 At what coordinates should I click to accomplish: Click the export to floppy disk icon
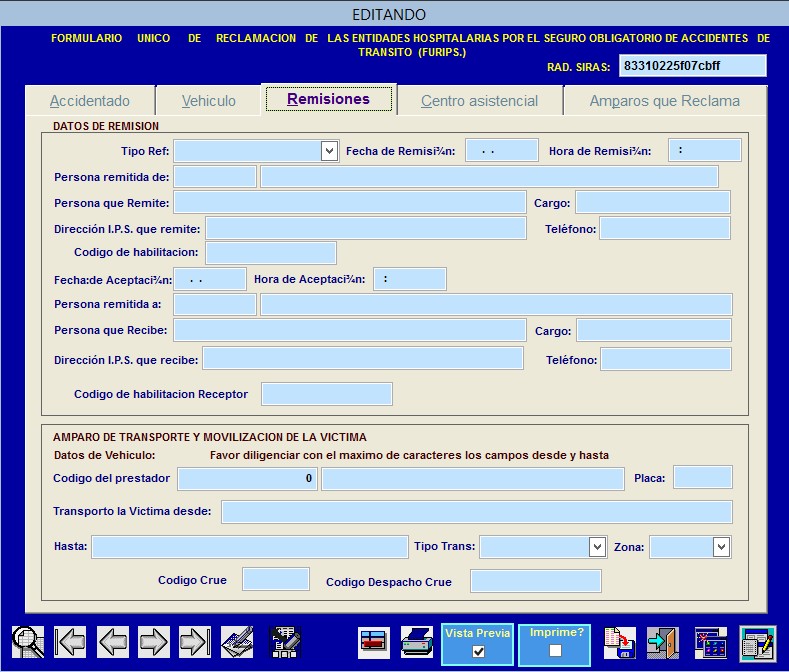[x=619, y=643]
